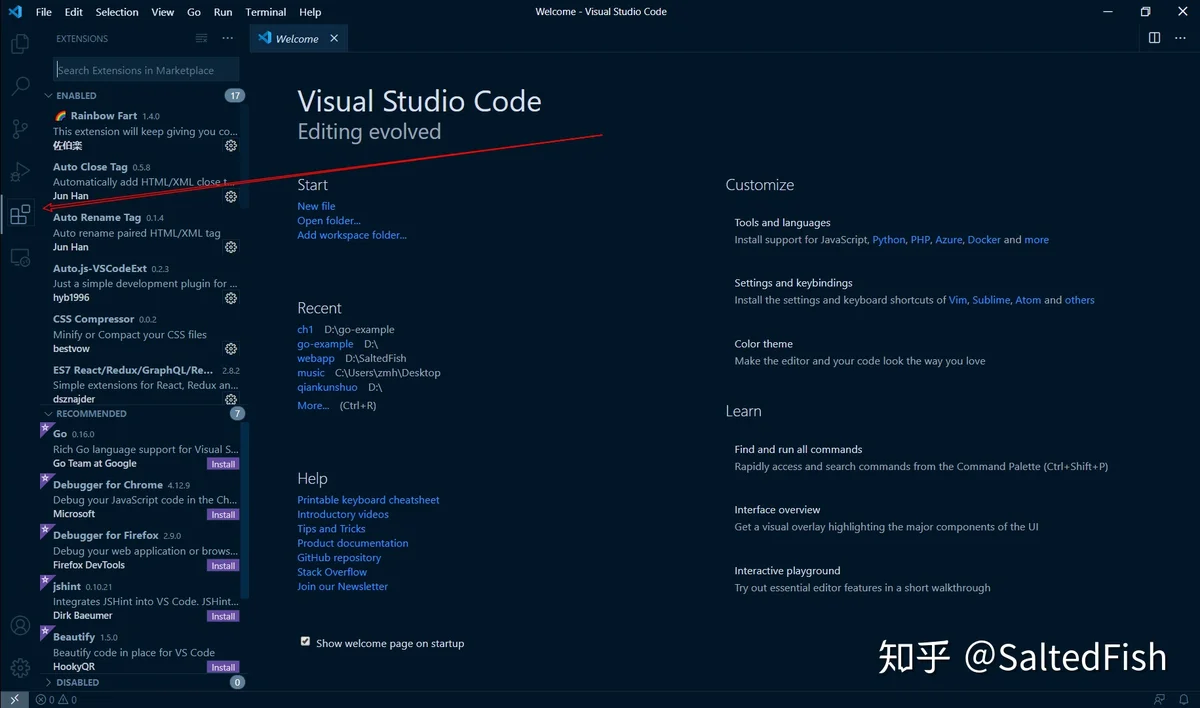Open the Selection menu
Screen dimensions: 1200x708
[117, 12]
